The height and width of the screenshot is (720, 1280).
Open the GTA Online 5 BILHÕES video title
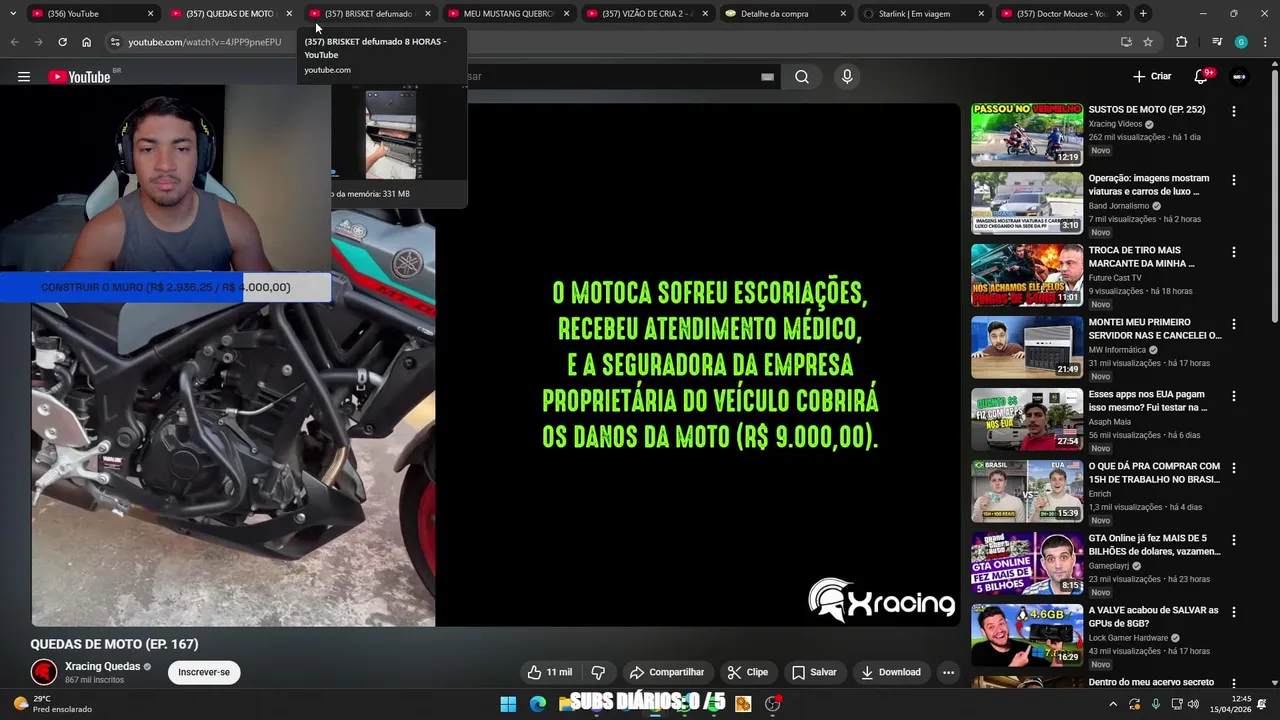tap(1154, 545)
